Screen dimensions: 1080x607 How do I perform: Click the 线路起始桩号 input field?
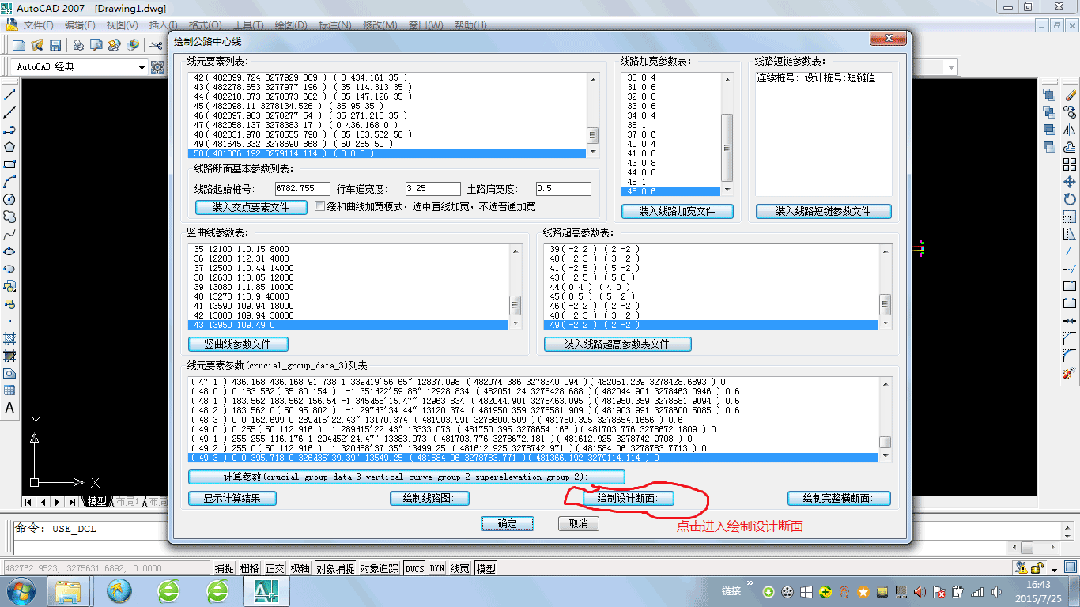coord(302,188)
